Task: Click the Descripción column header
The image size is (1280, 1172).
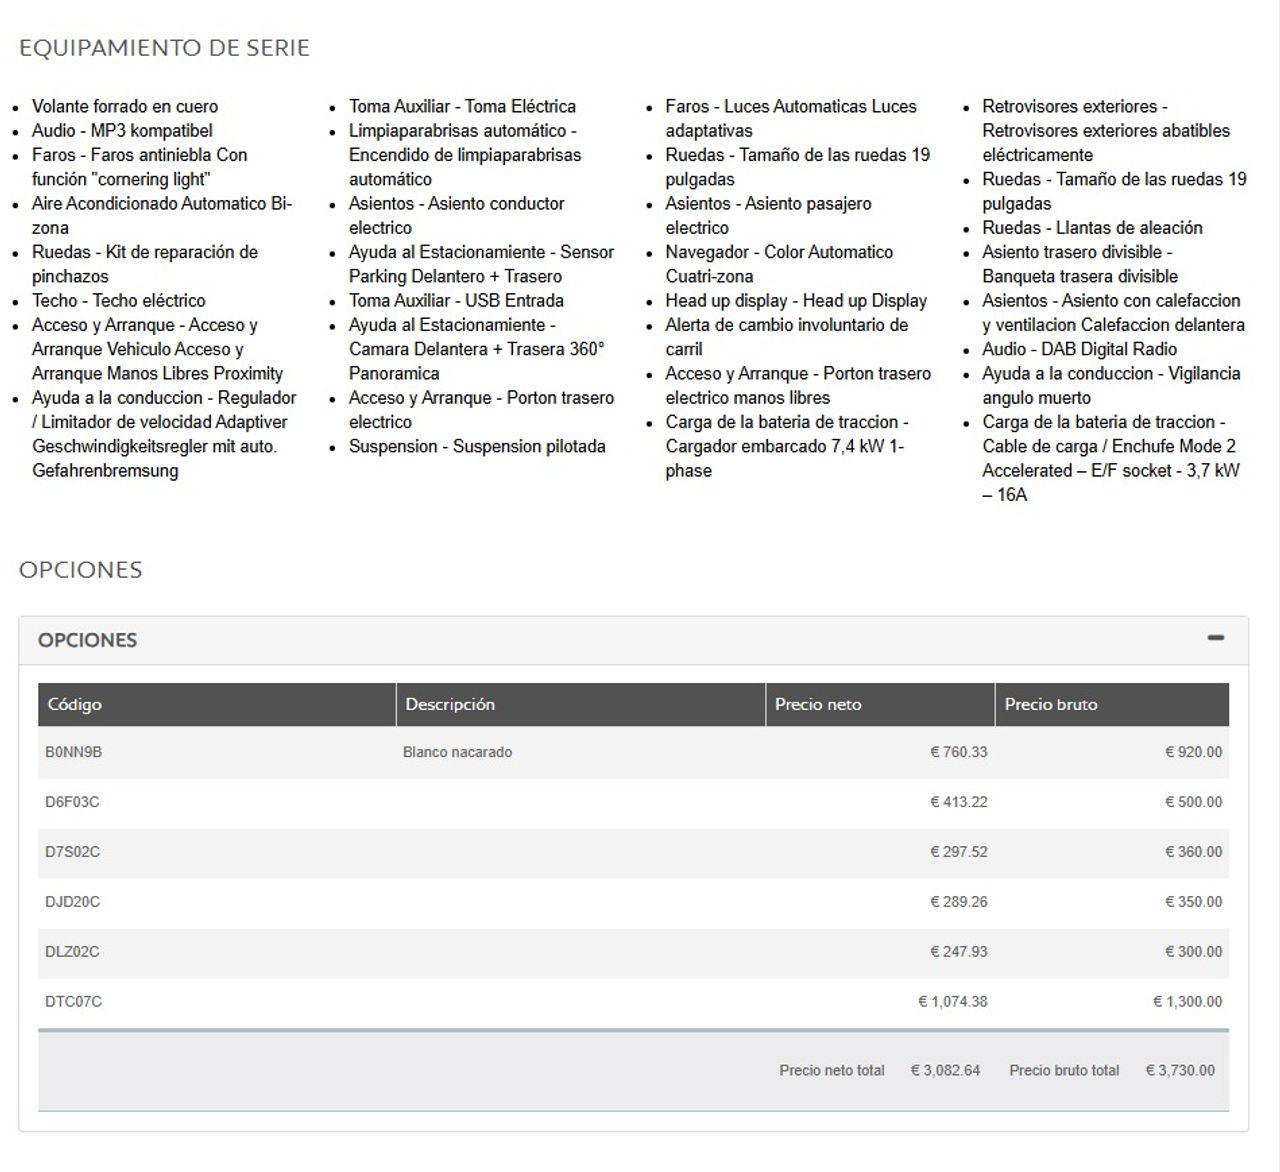Action: [x=450, y=704]
